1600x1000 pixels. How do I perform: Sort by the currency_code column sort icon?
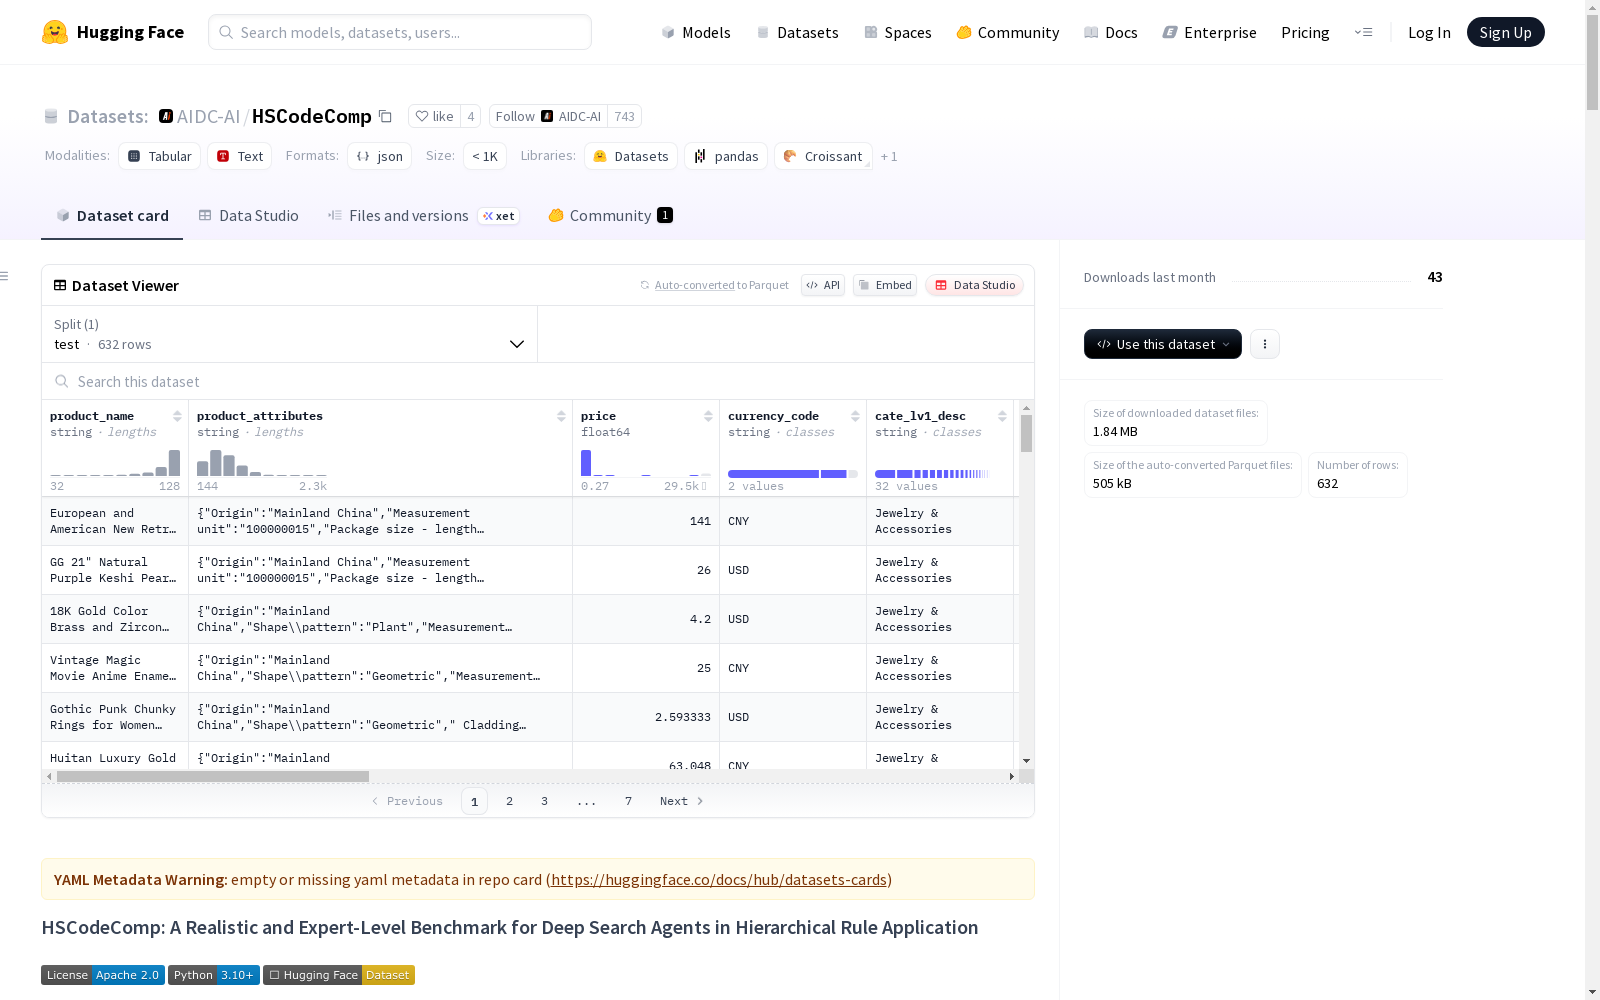[855, 416]
